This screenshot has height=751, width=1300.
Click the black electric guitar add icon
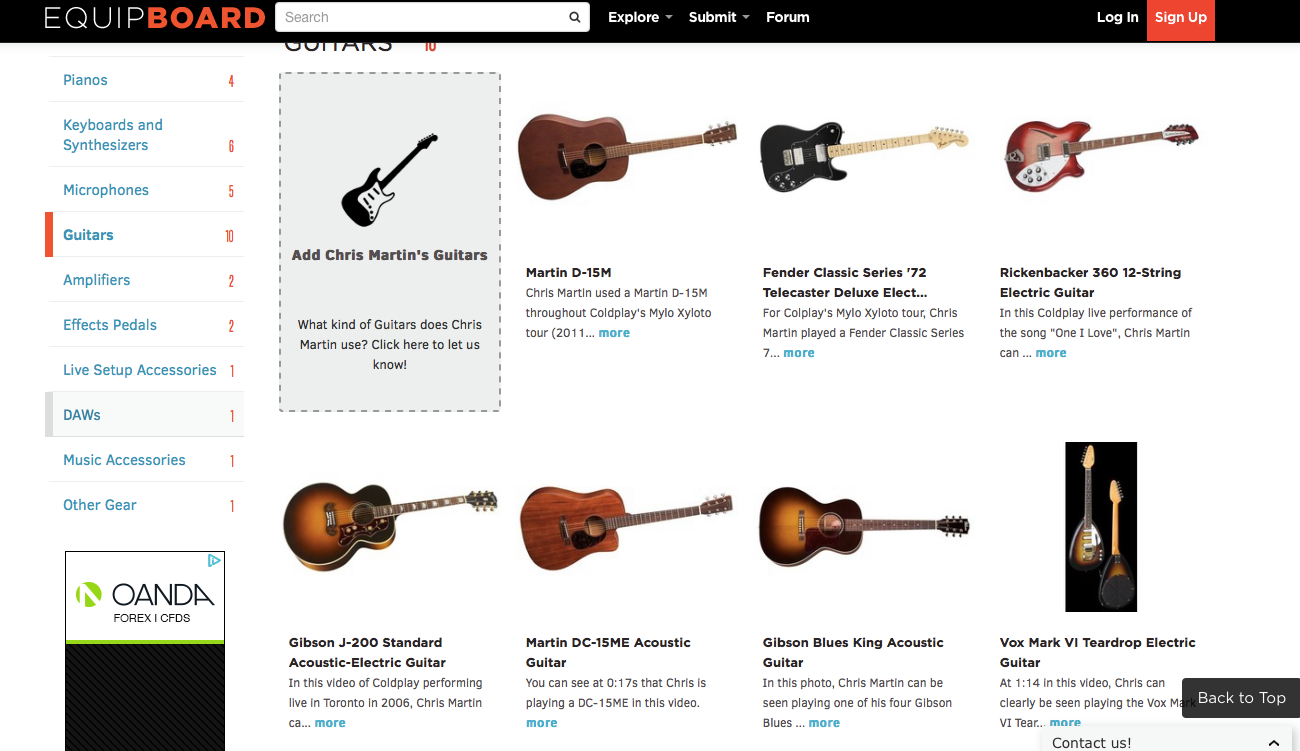(x=390, y=180)
